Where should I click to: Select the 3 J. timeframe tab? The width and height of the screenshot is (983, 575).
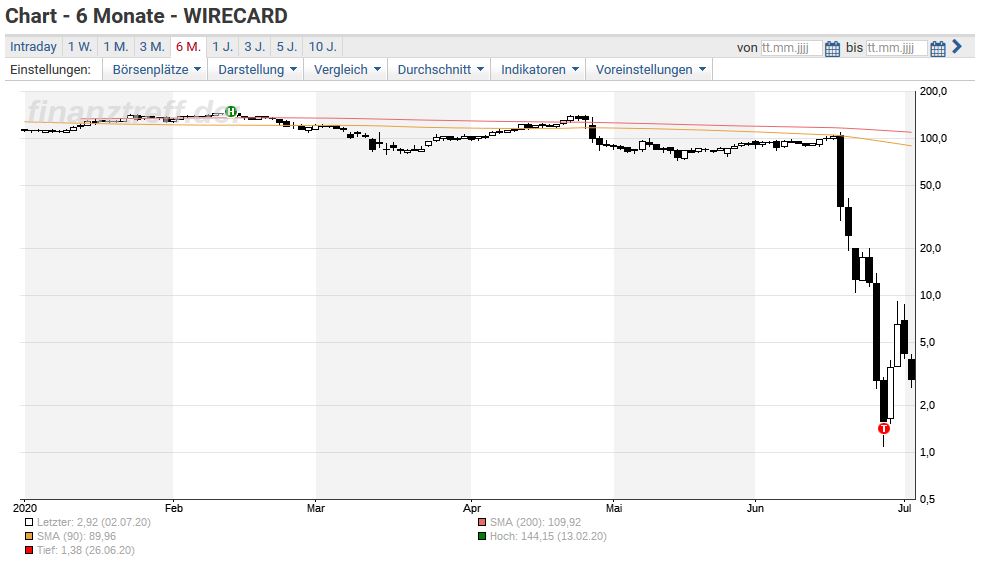(x=255, y=47)
